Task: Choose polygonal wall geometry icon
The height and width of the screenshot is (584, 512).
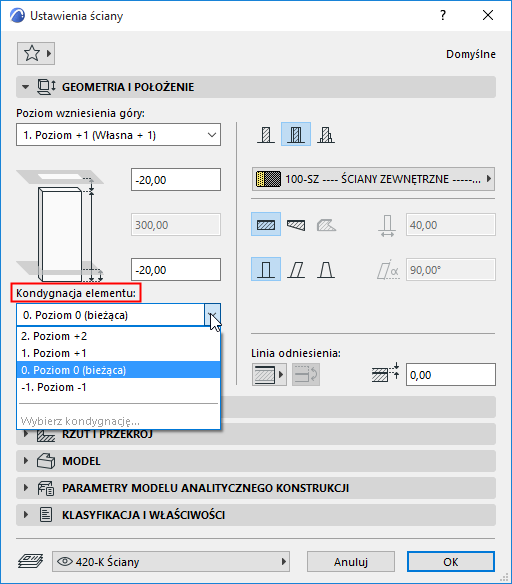Action: (x=326, y=225)
